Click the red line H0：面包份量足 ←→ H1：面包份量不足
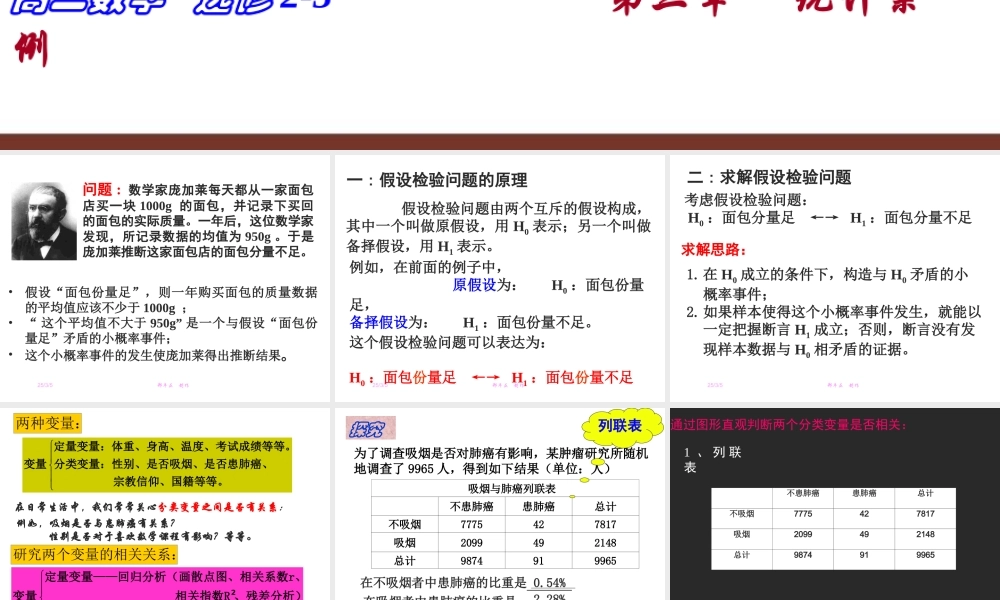 [491, 377]
